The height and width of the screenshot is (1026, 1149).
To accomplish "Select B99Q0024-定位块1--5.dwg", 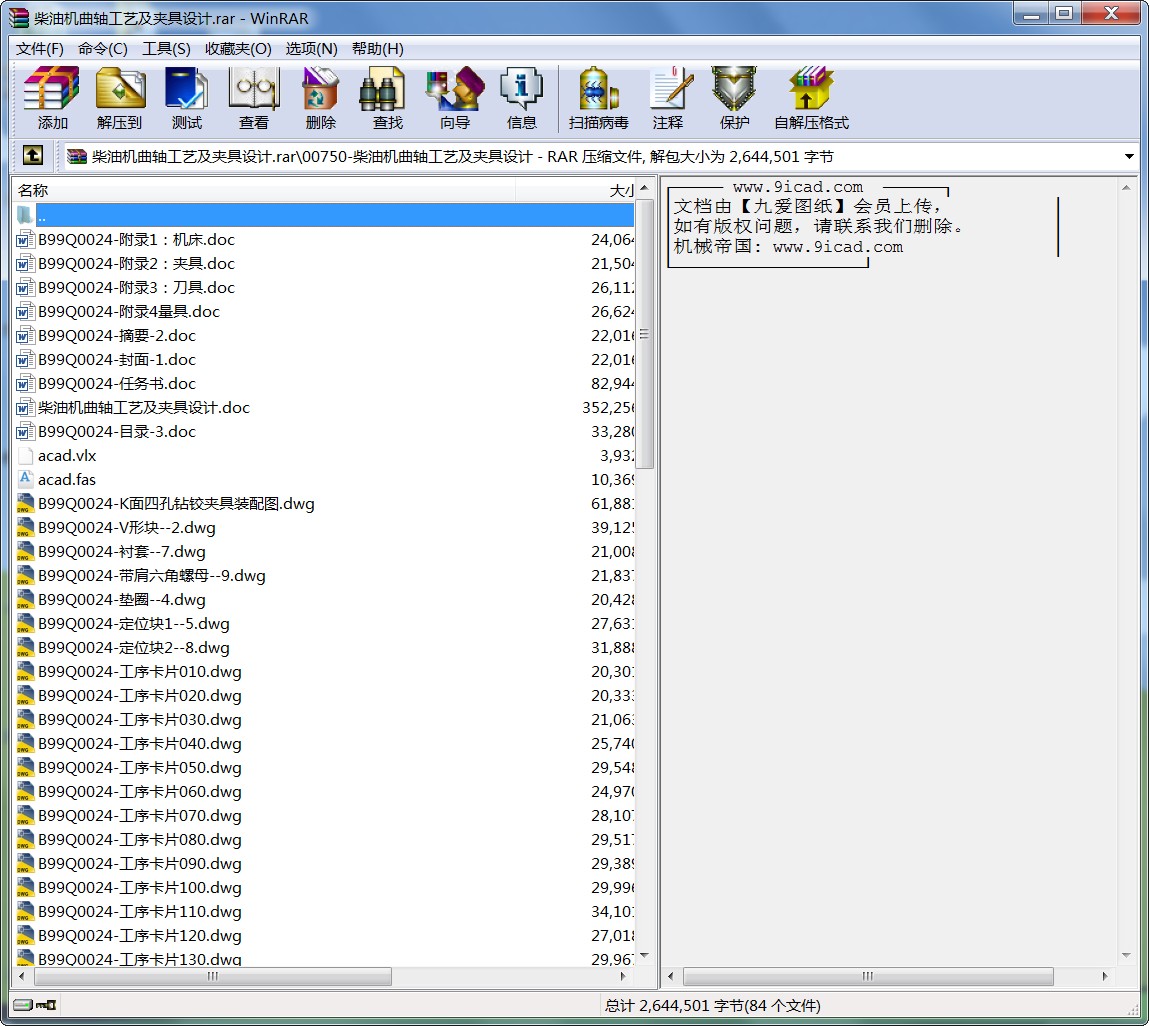I will pyautogui.click(x=133, y=624).
